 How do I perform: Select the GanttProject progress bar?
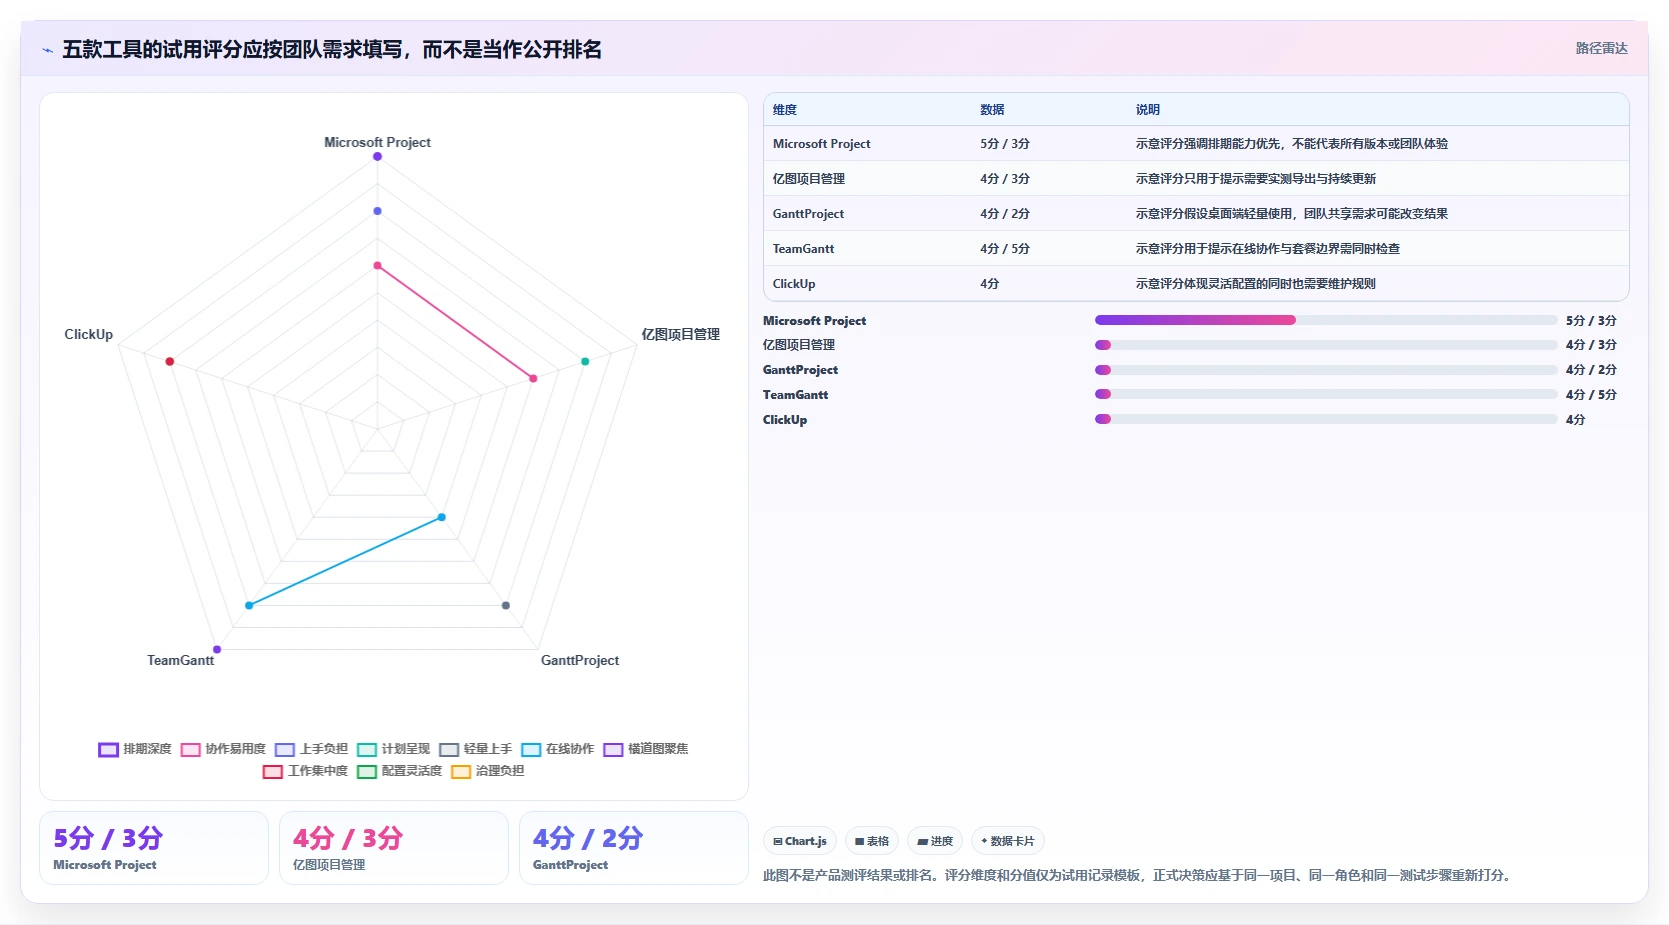click(x=1326, y=370)
